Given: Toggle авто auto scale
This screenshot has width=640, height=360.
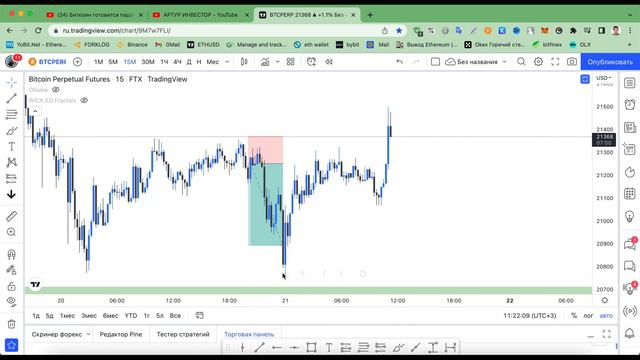Looking at the screenshot, I should 606,316.
